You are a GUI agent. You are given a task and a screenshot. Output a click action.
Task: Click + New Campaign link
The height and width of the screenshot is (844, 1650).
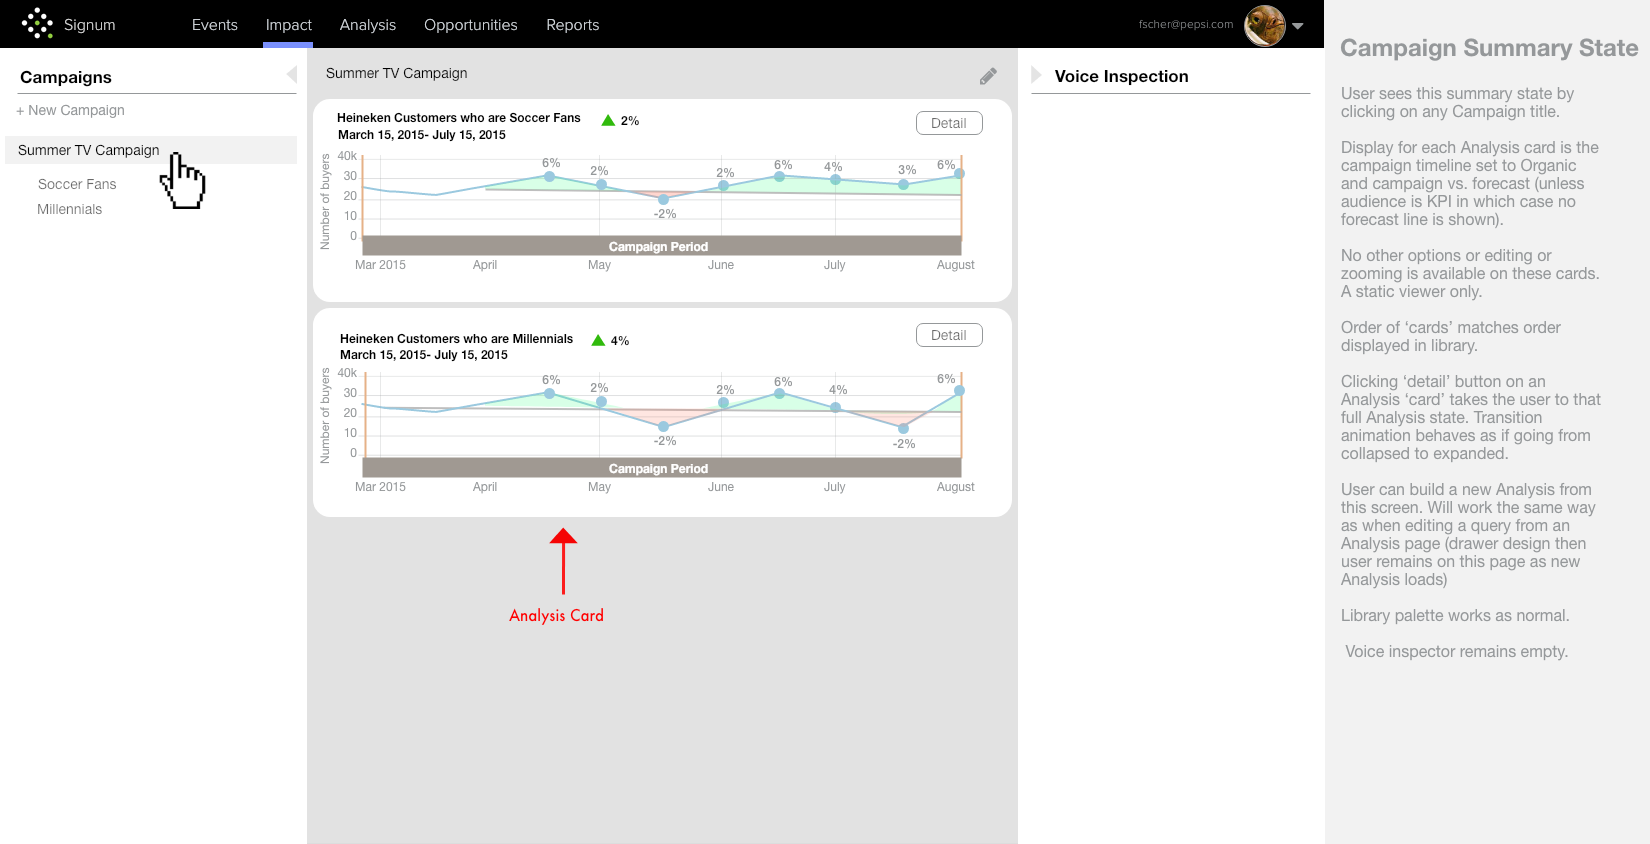[70, 110]
